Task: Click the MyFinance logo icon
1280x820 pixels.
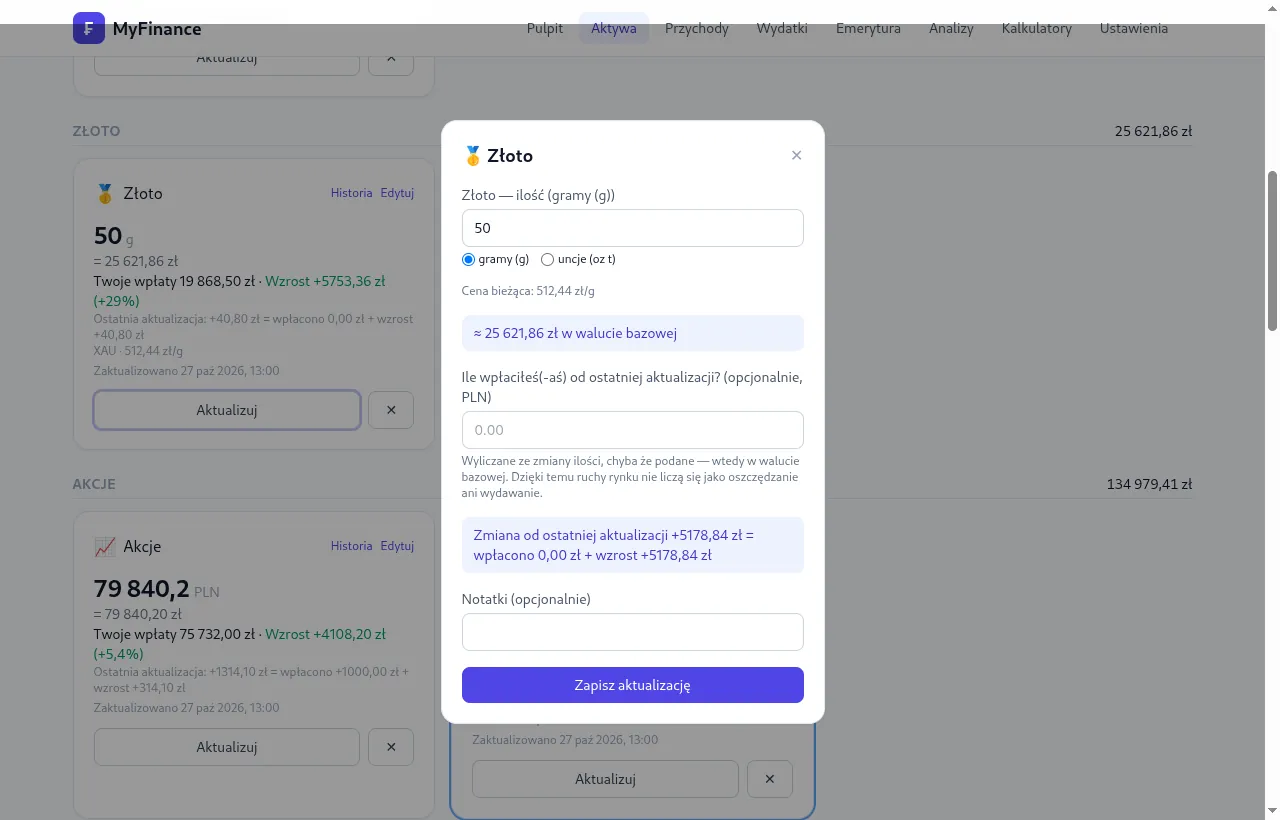Action: click(x=89, y=28)
